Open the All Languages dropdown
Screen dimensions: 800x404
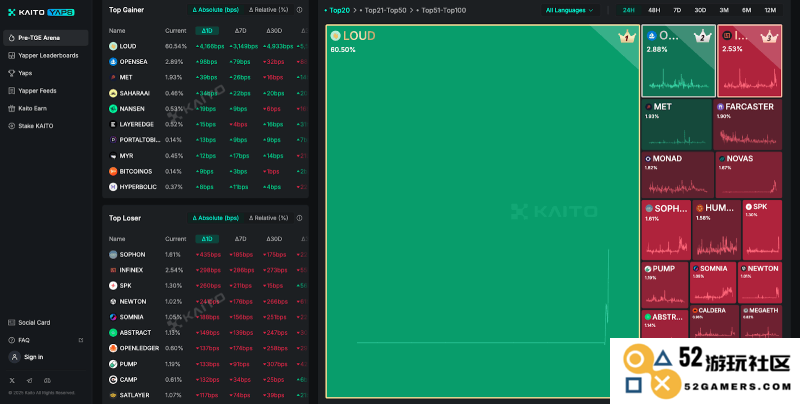(x=569, y=10)
